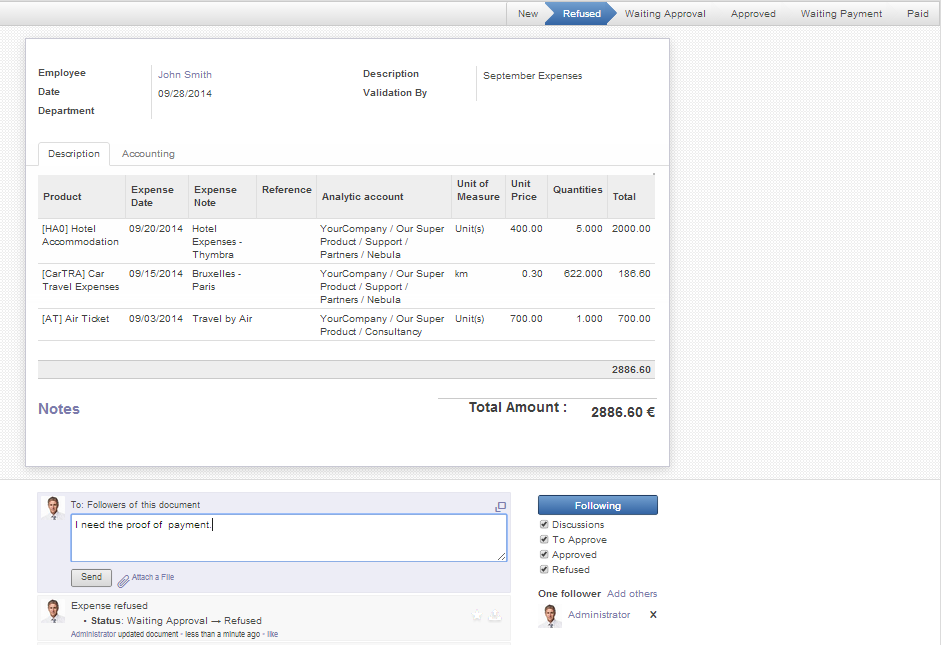
Task: Click the Bruxelles - Paris expense note
Action: point(216,280)
